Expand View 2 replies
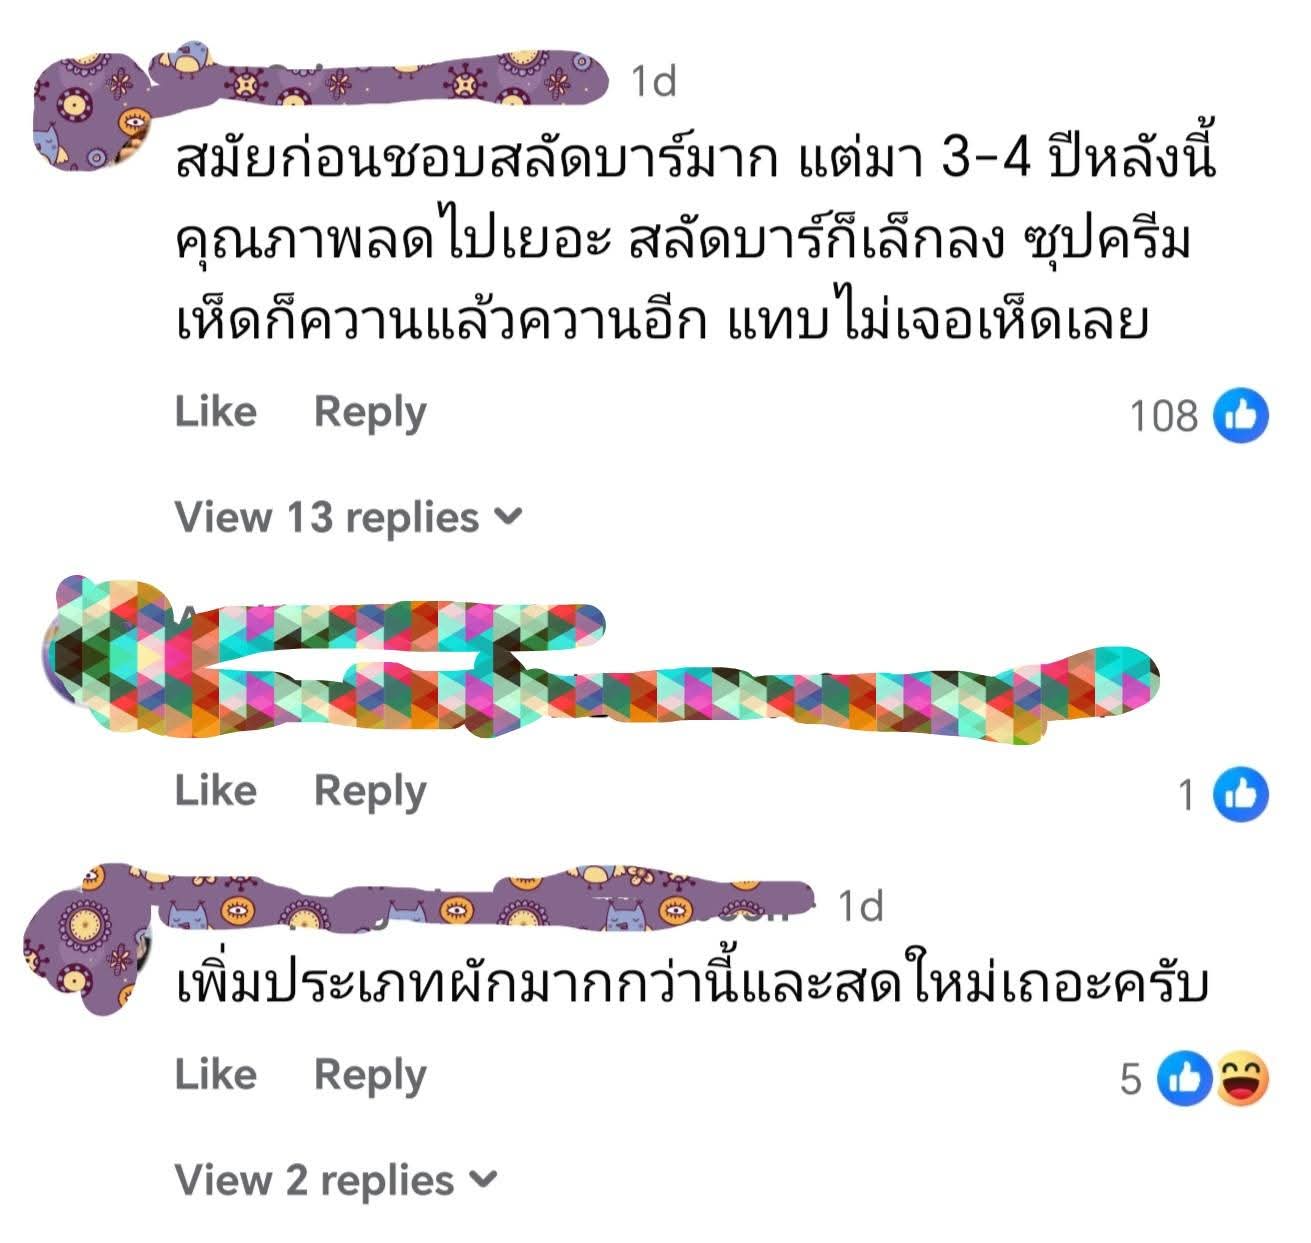The image size is (1311, 1243). [x=336, y=1181]
